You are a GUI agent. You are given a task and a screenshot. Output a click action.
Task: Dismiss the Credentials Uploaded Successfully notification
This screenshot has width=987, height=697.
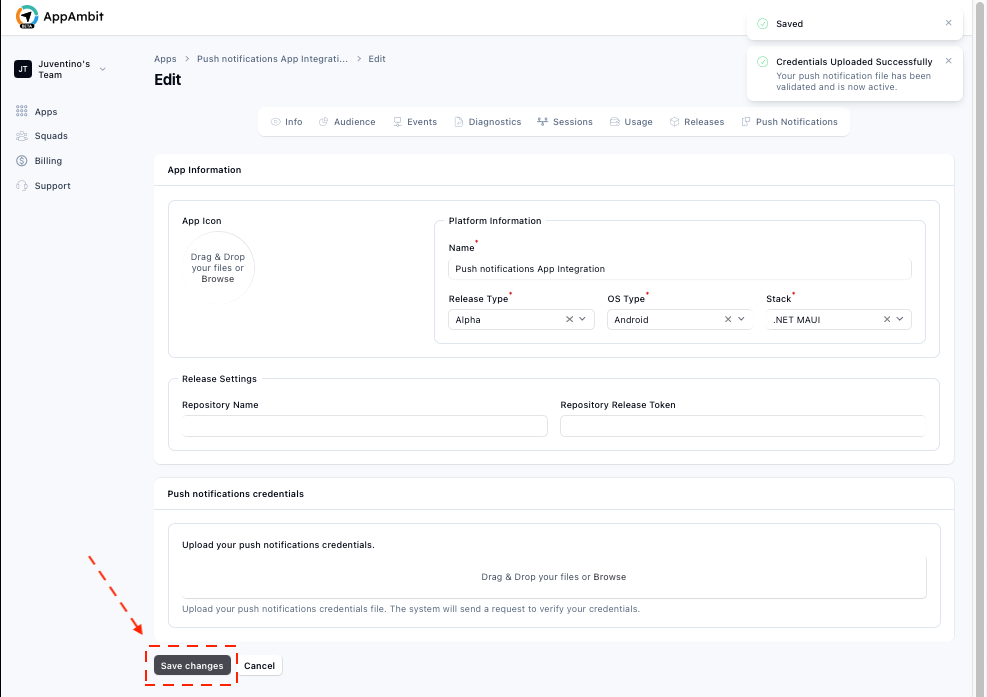click(948, 60)
